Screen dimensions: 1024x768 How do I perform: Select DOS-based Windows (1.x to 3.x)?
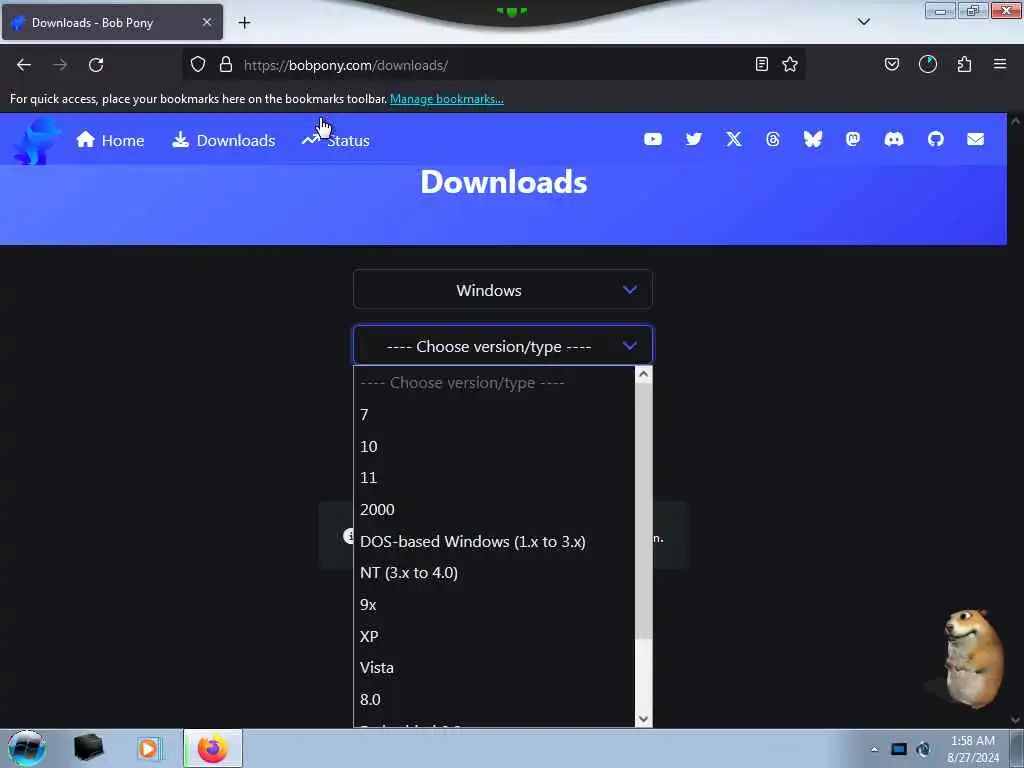(x=494, y=541)
